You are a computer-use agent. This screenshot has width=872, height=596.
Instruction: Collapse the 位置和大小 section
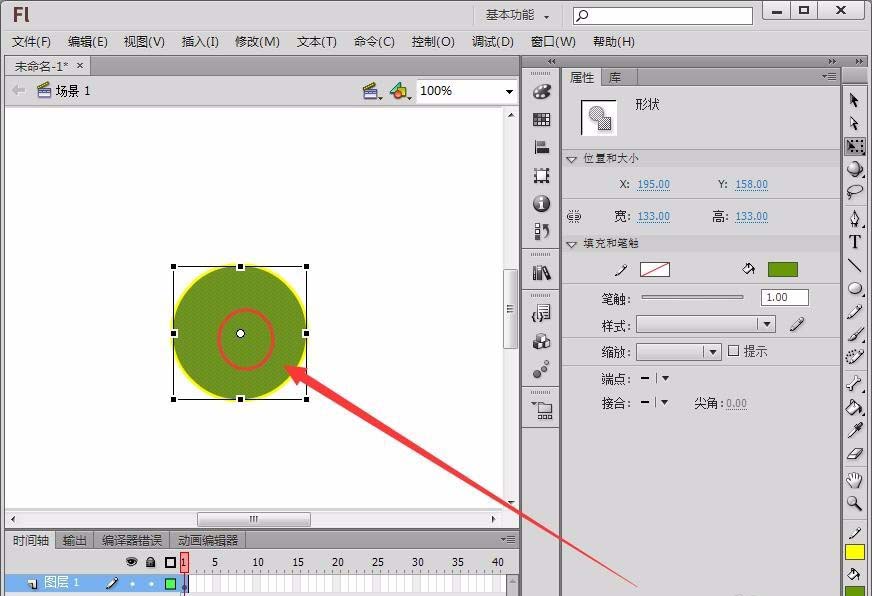(x=572, y=160)
